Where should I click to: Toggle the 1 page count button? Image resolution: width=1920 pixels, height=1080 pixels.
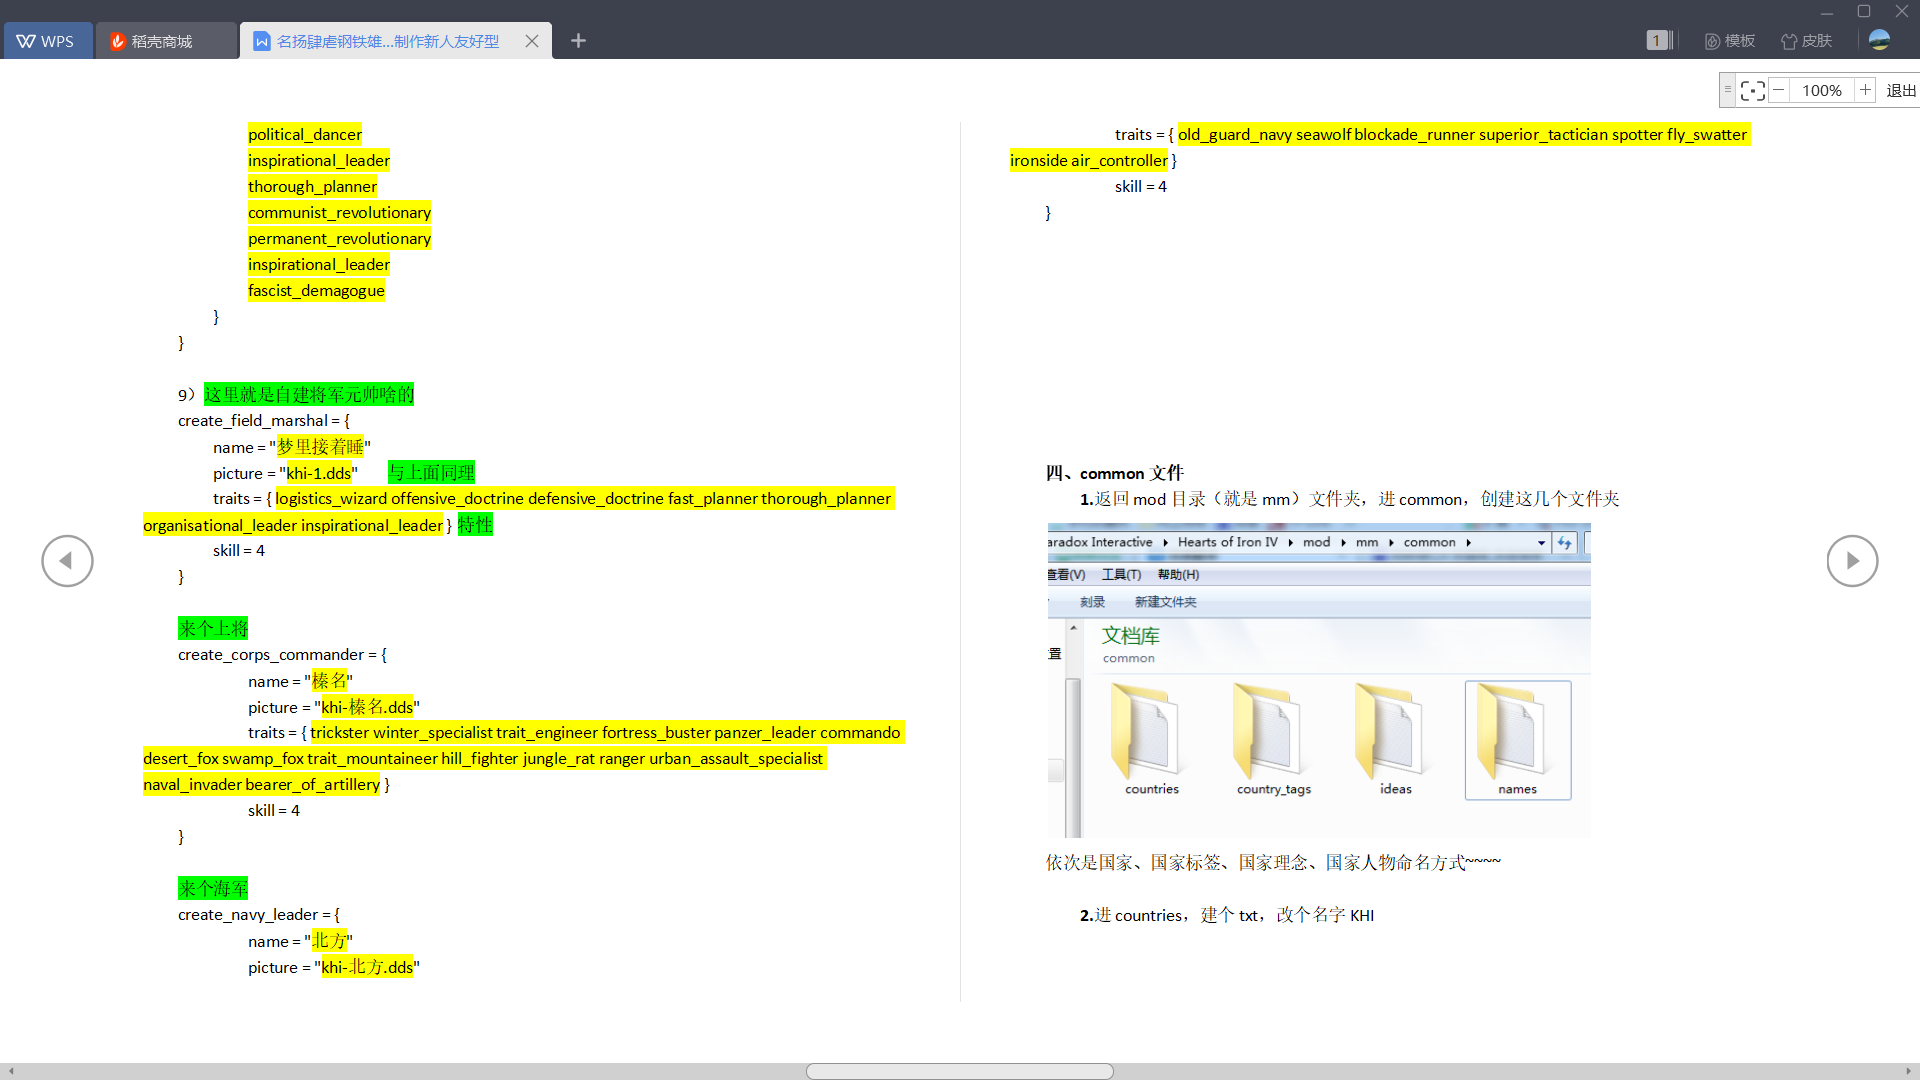pyautogui.click(x=1658, y=41)
